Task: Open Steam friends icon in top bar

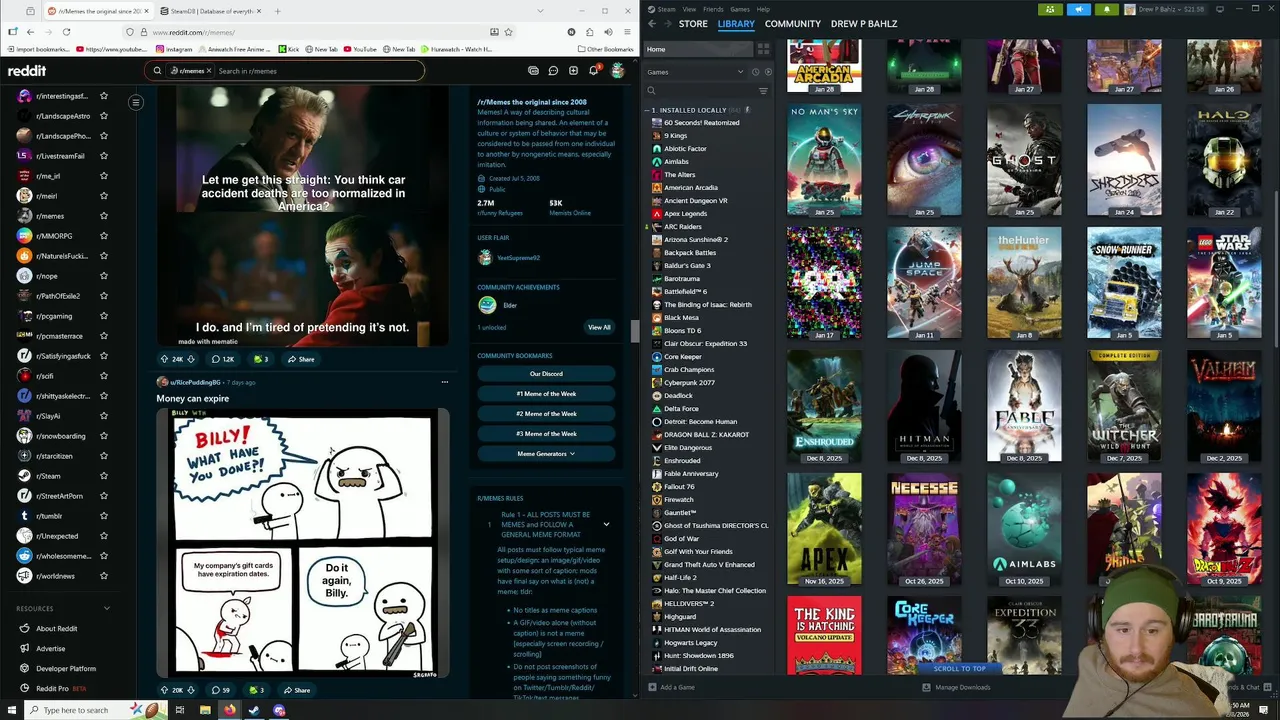Action: click(1049, 9)
